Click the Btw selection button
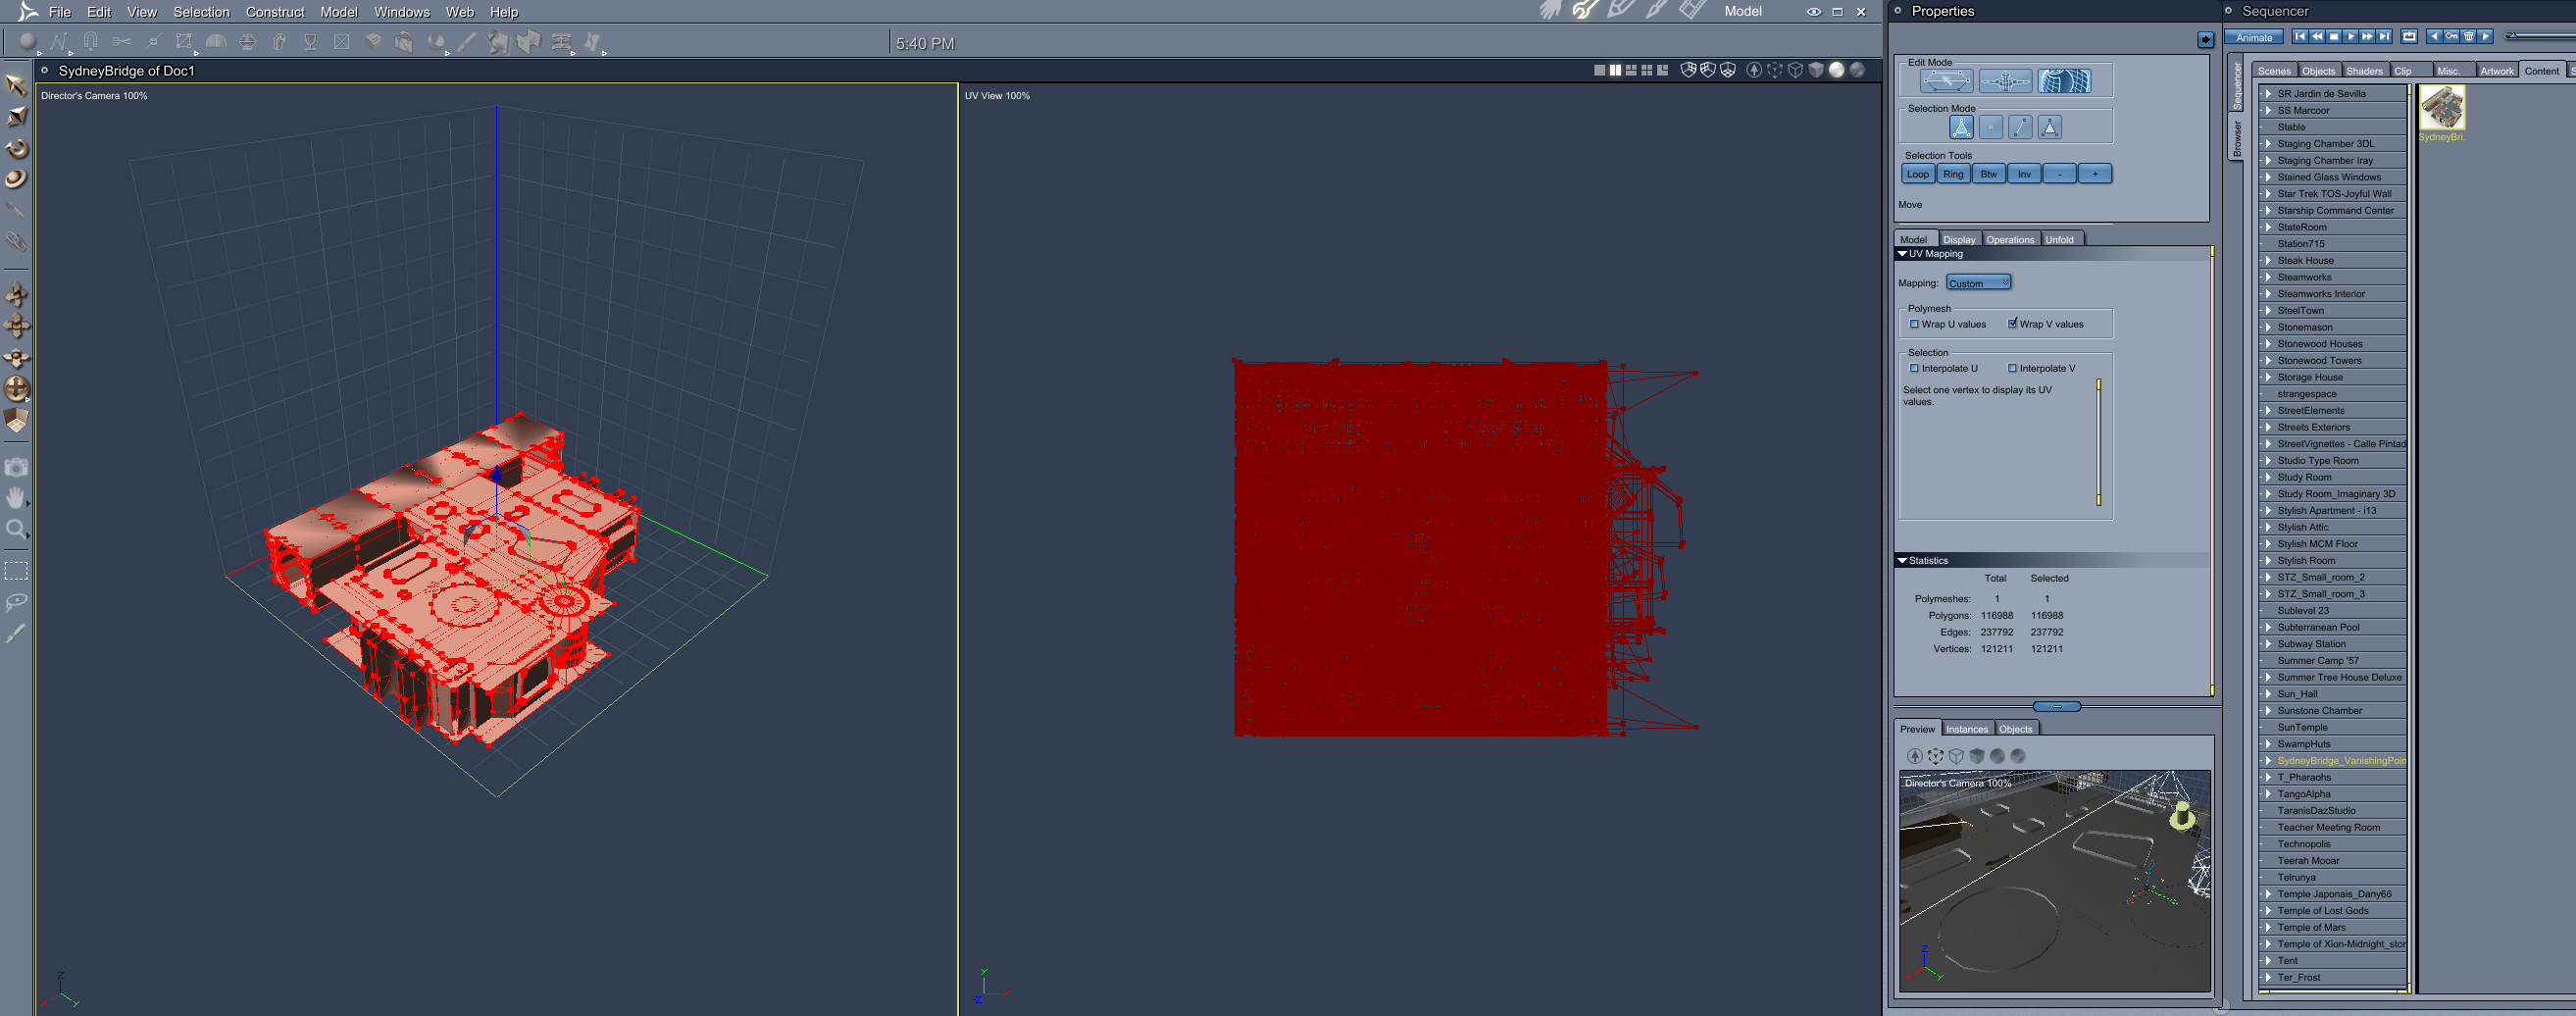This screenshot has width=2576, height=1016. point(1988,174)
